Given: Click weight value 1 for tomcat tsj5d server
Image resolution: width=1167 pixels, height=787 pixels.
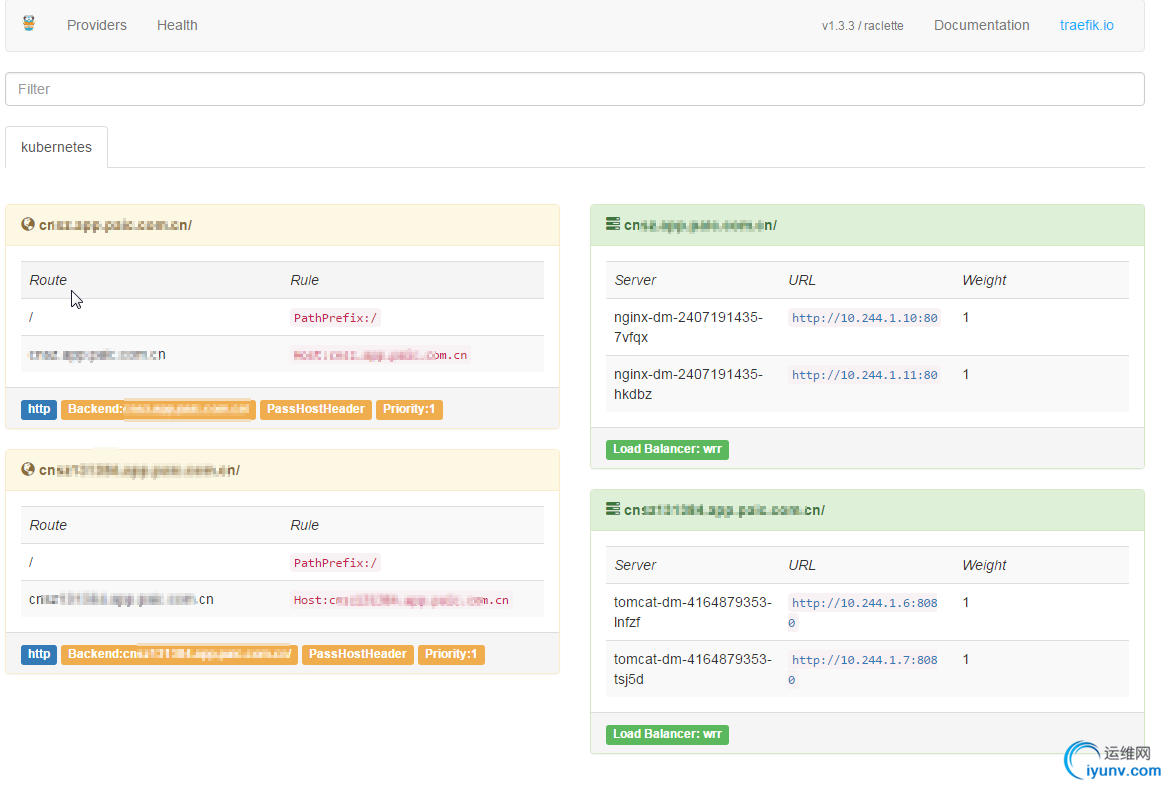Looking at the screenshot, I should [966, 660].
